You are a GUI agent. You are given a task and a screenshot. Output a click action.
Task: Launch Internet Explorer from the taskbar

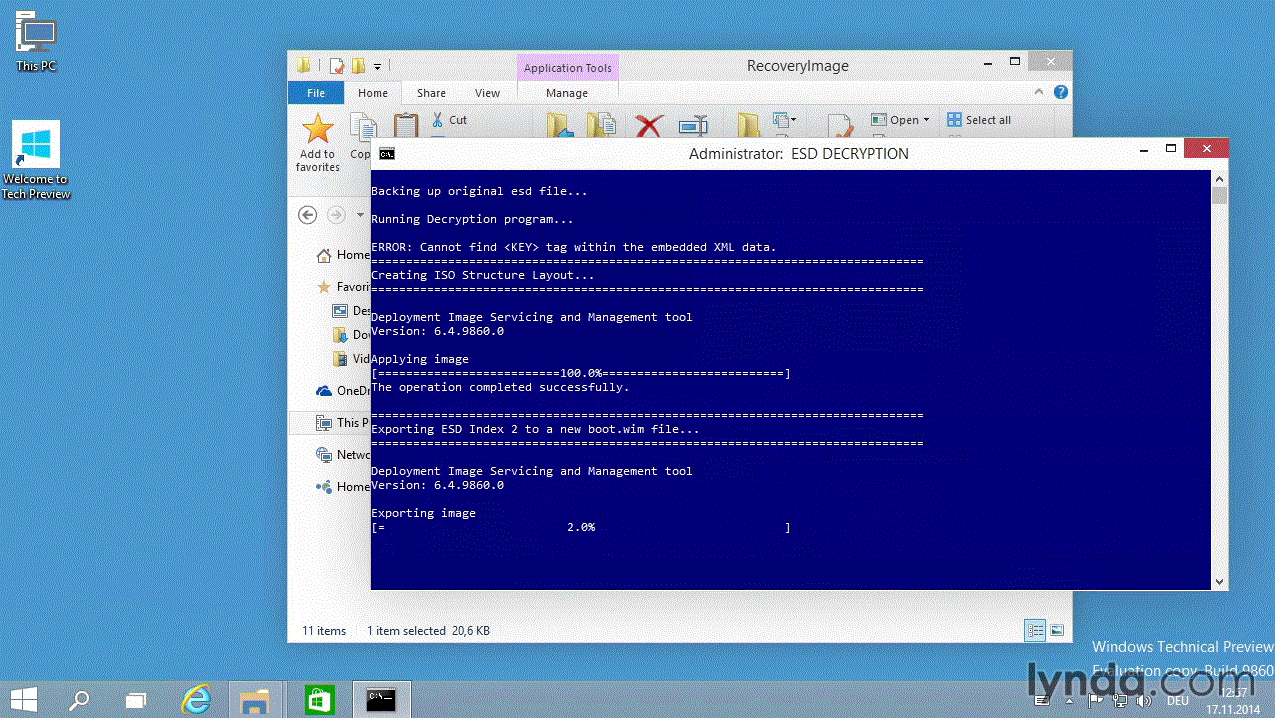[195, 700]
